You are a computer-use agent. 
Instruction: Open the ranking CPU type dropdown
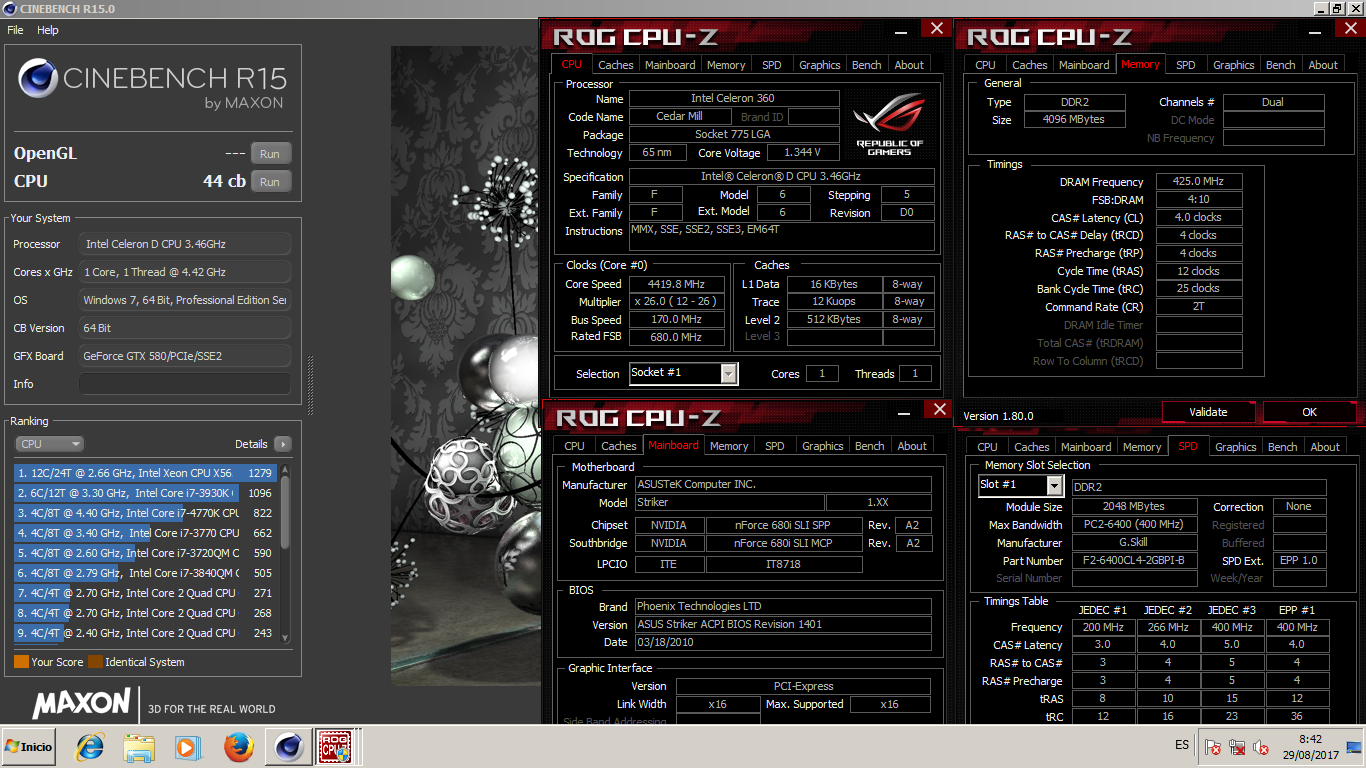click(x=49, y=444)
